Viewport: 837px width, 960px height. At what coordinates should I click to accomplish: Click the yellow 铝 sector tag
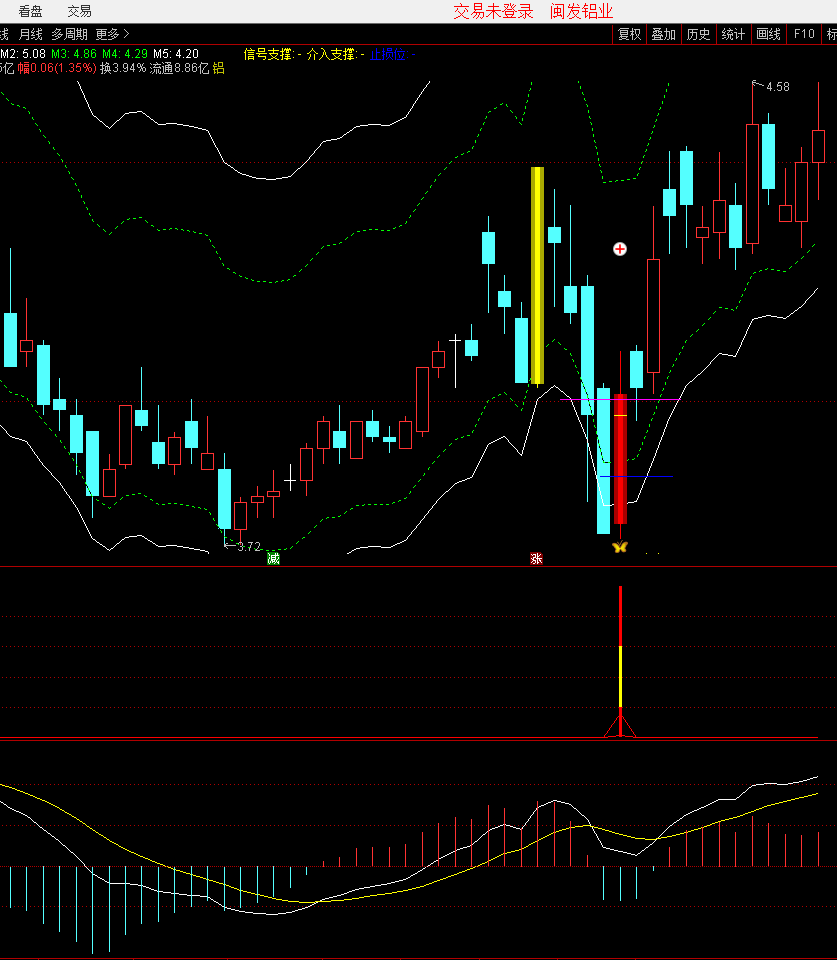(219, 69)
